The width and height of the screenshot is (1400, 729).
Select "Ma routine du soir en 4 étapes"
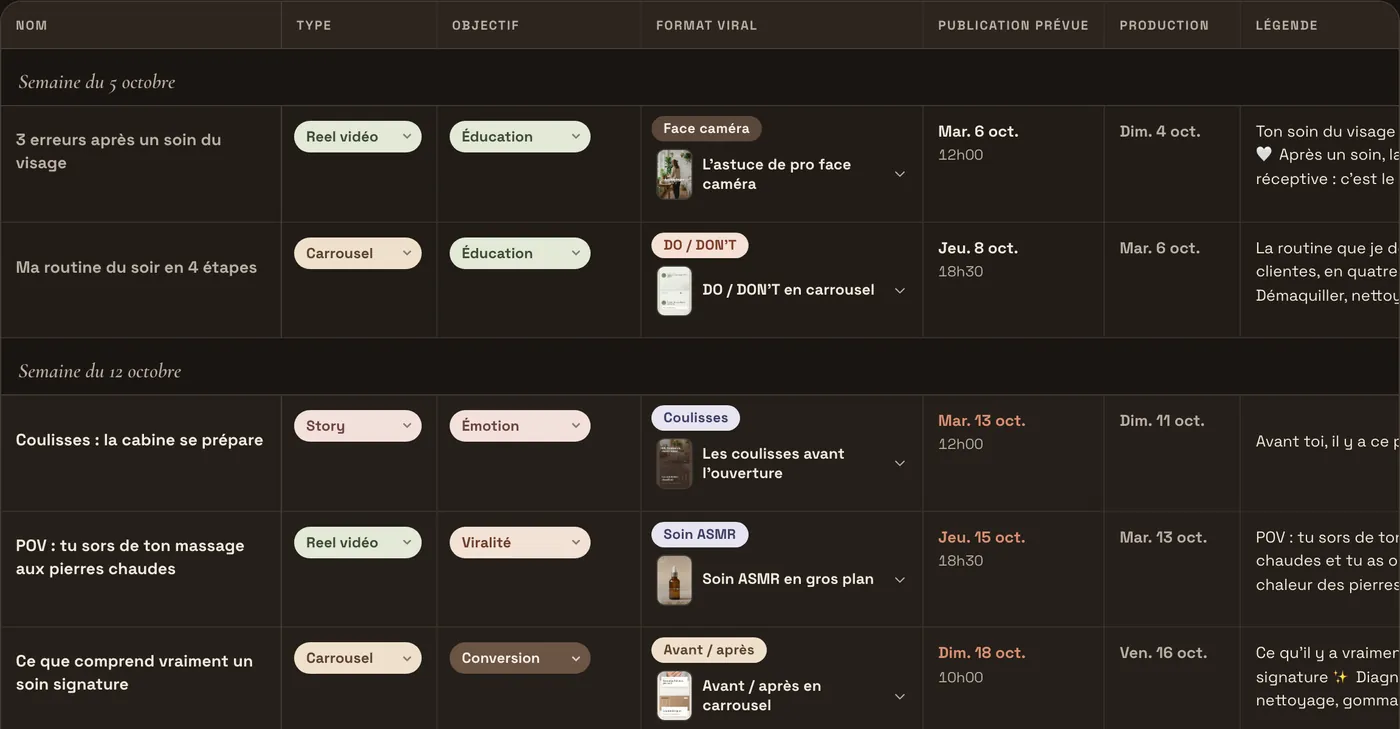tap(136, 267)
